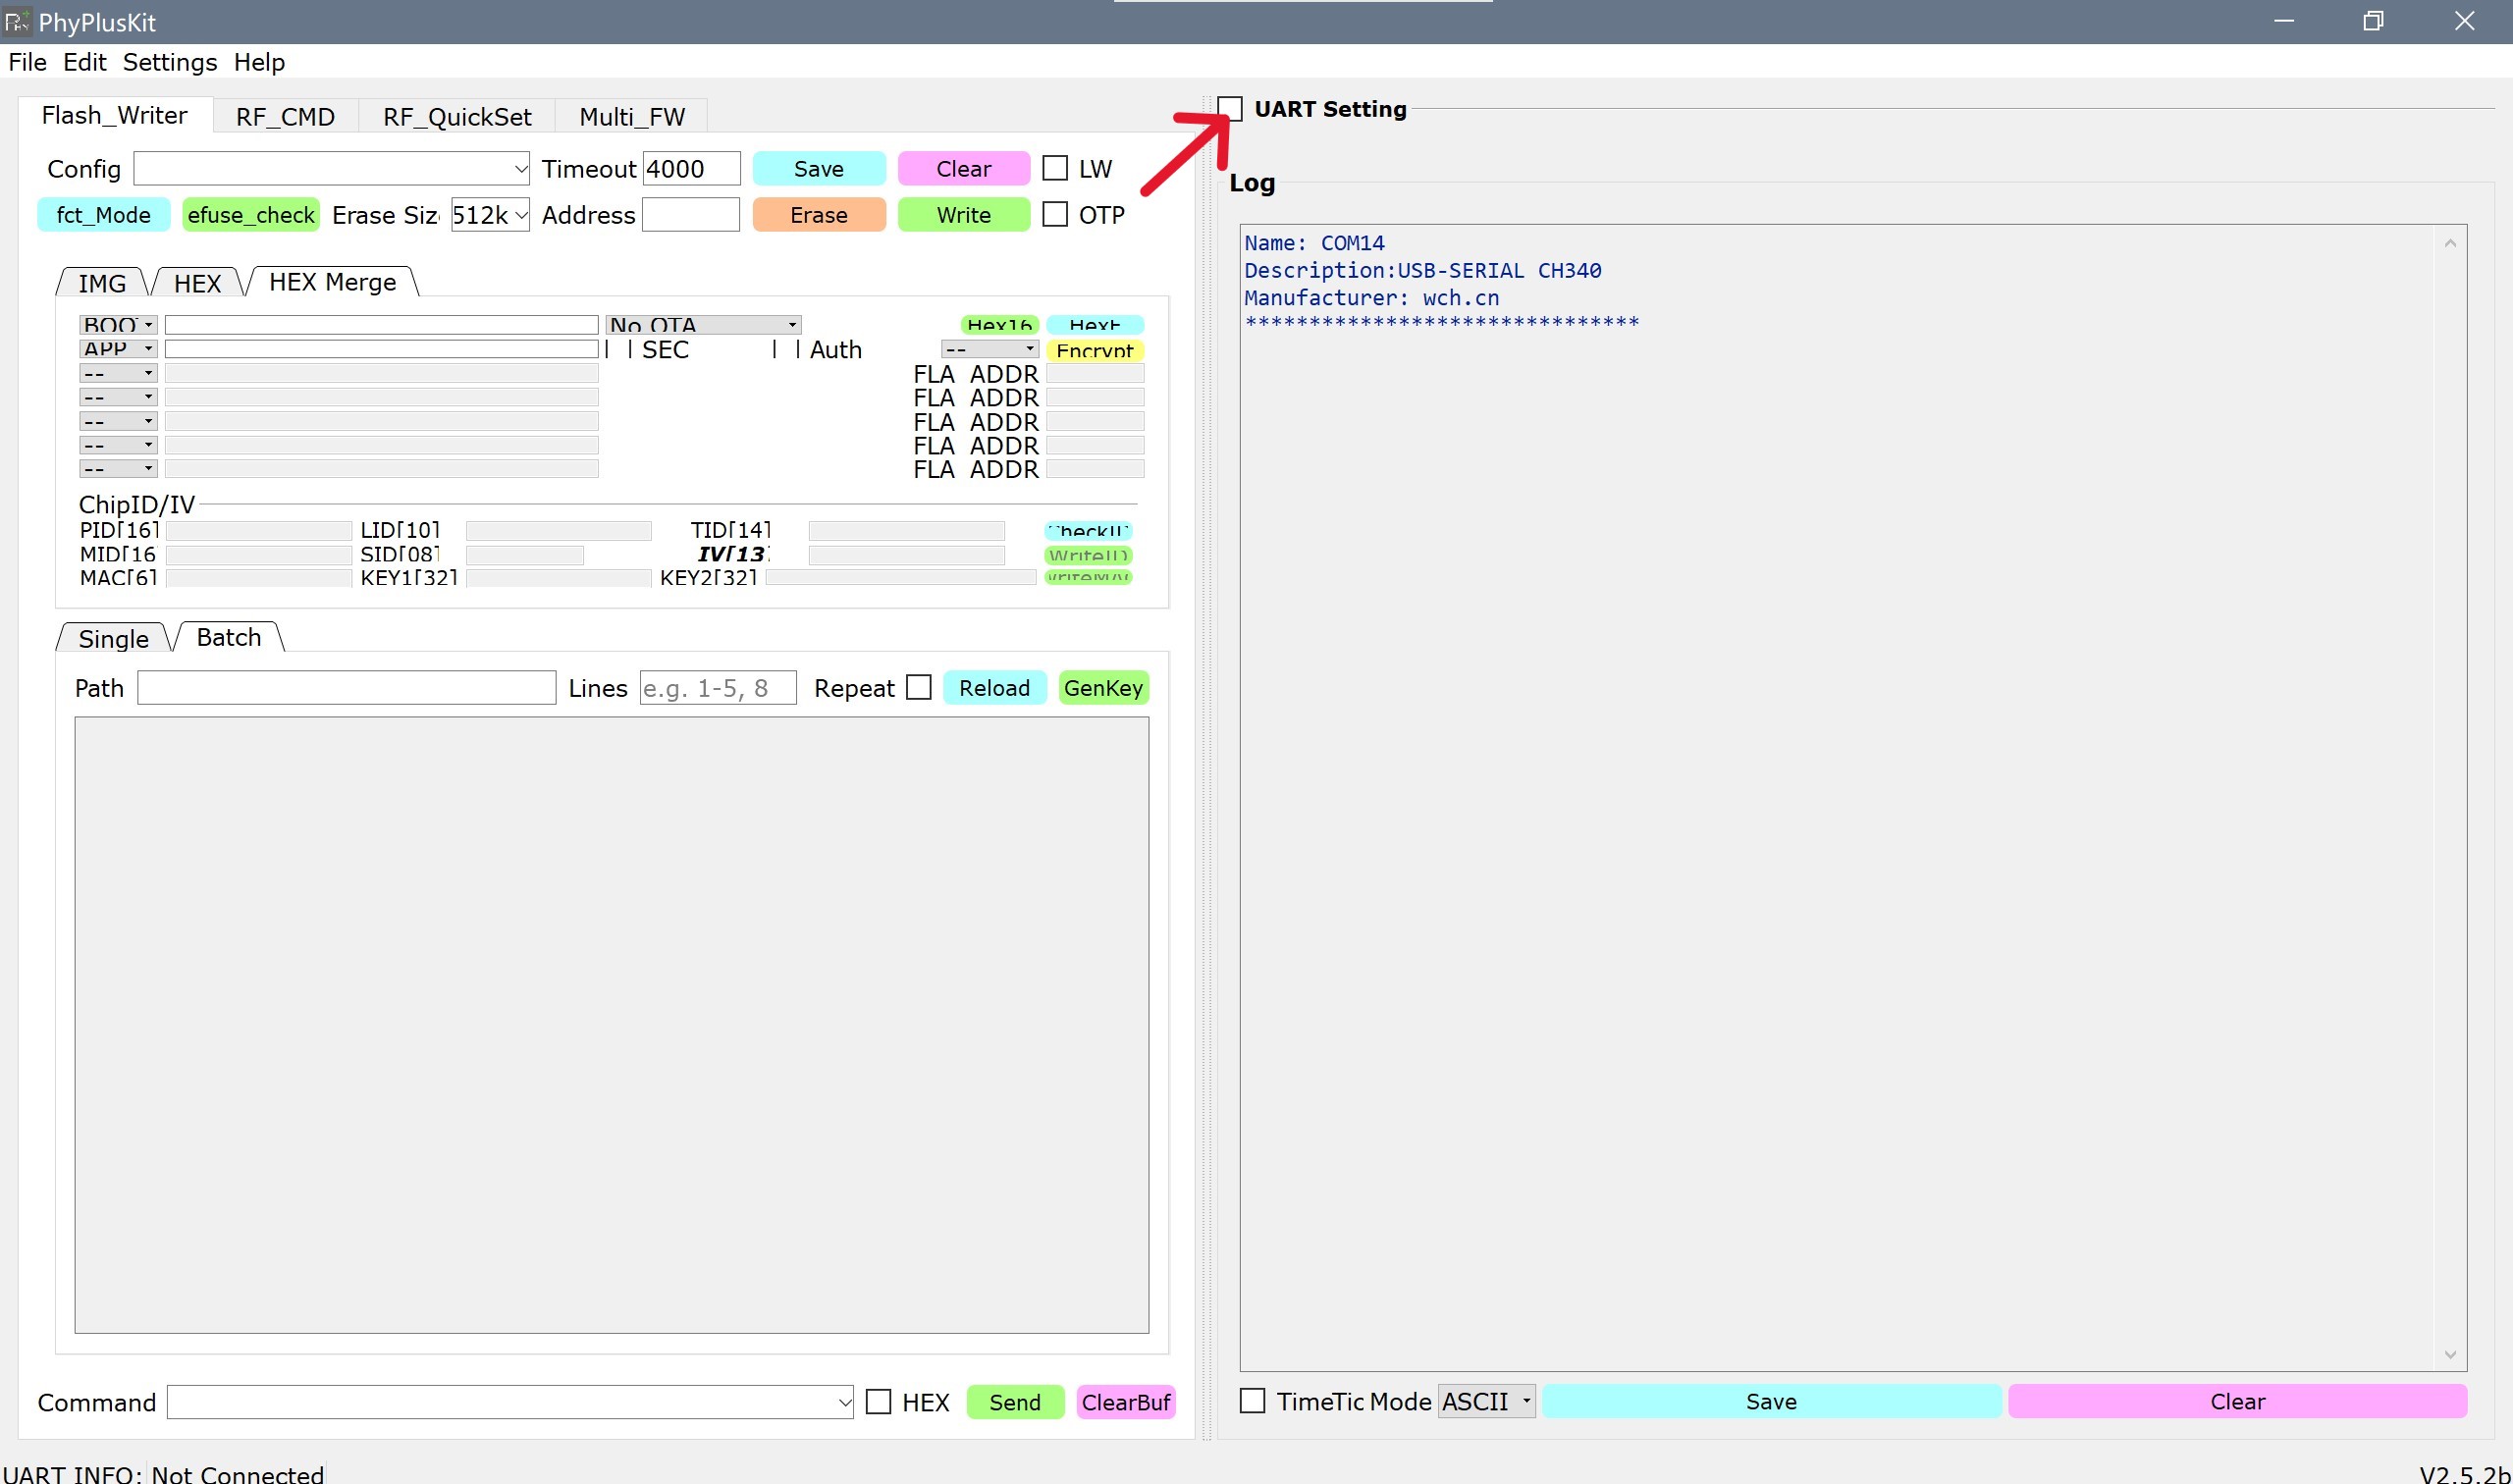Enable the UART Setting checkbox
Image resolution: width=2513 pixels, height=1484 pixels.
pyautogui.click(x=1230, y=109)
